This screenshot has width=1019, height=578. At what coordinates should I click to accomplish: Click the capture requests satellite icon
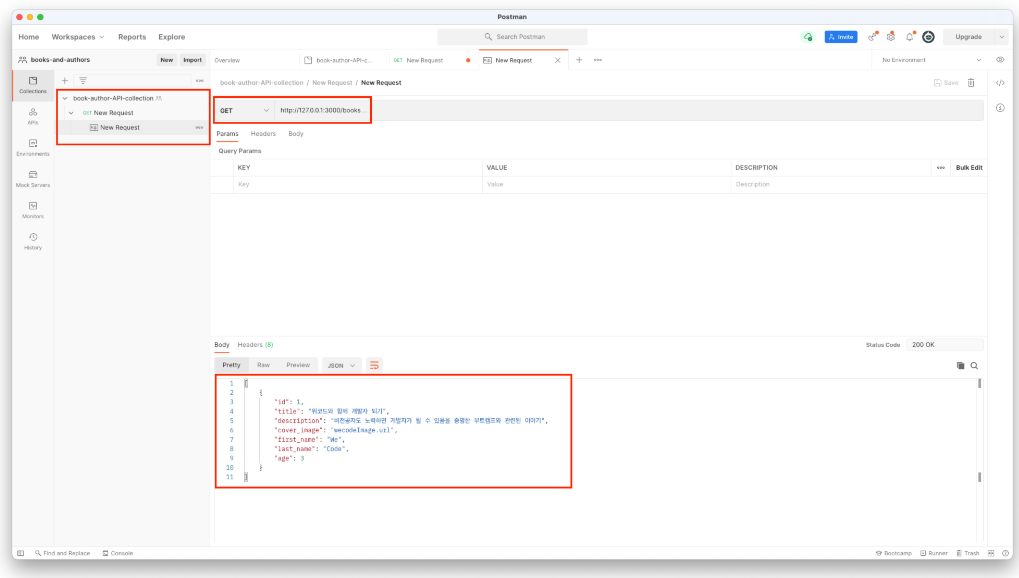872,36
